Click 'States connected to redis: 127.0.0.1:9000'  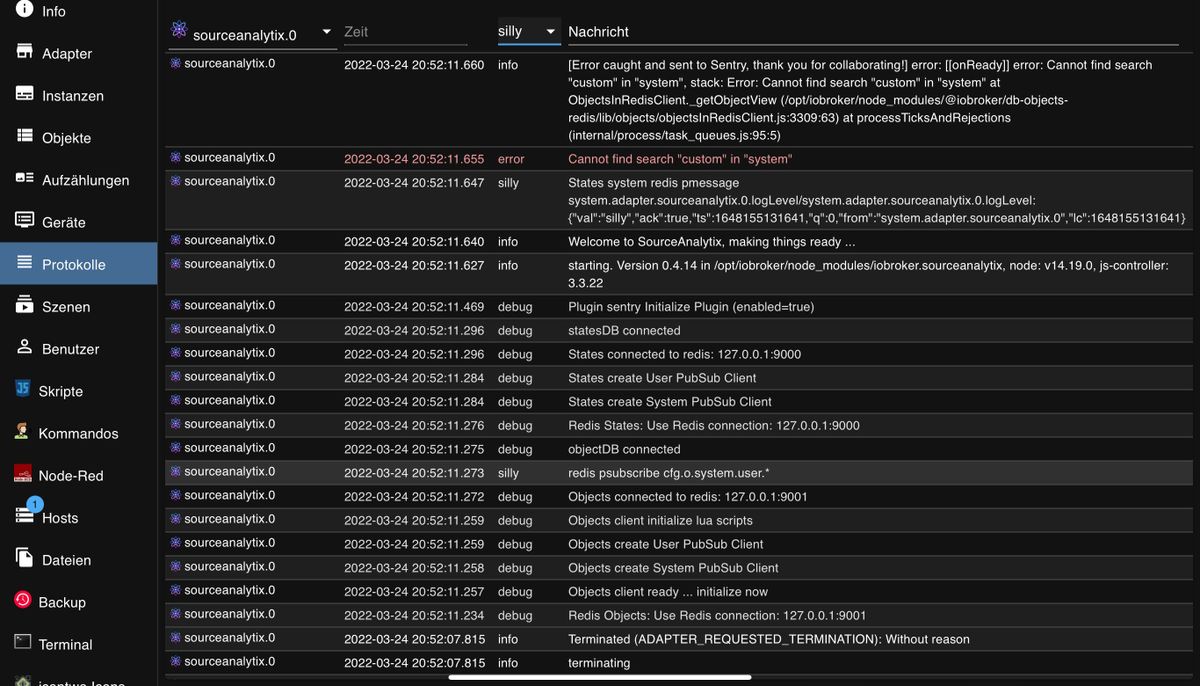[x=684, y=354]
